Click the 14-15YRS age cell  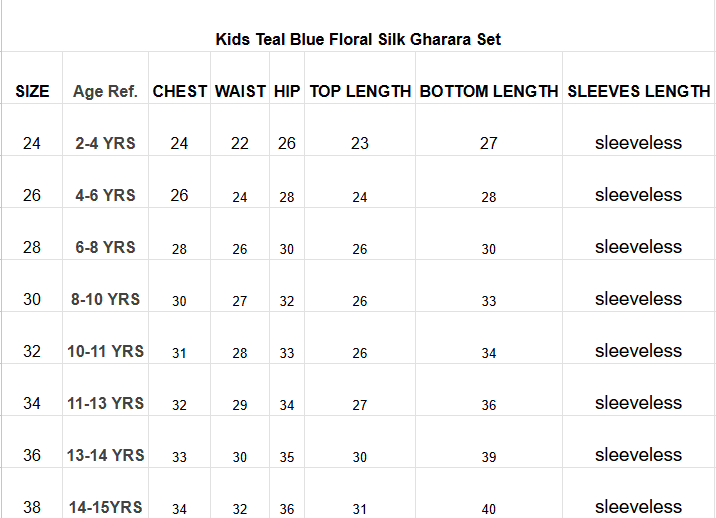tap(105, 507)
